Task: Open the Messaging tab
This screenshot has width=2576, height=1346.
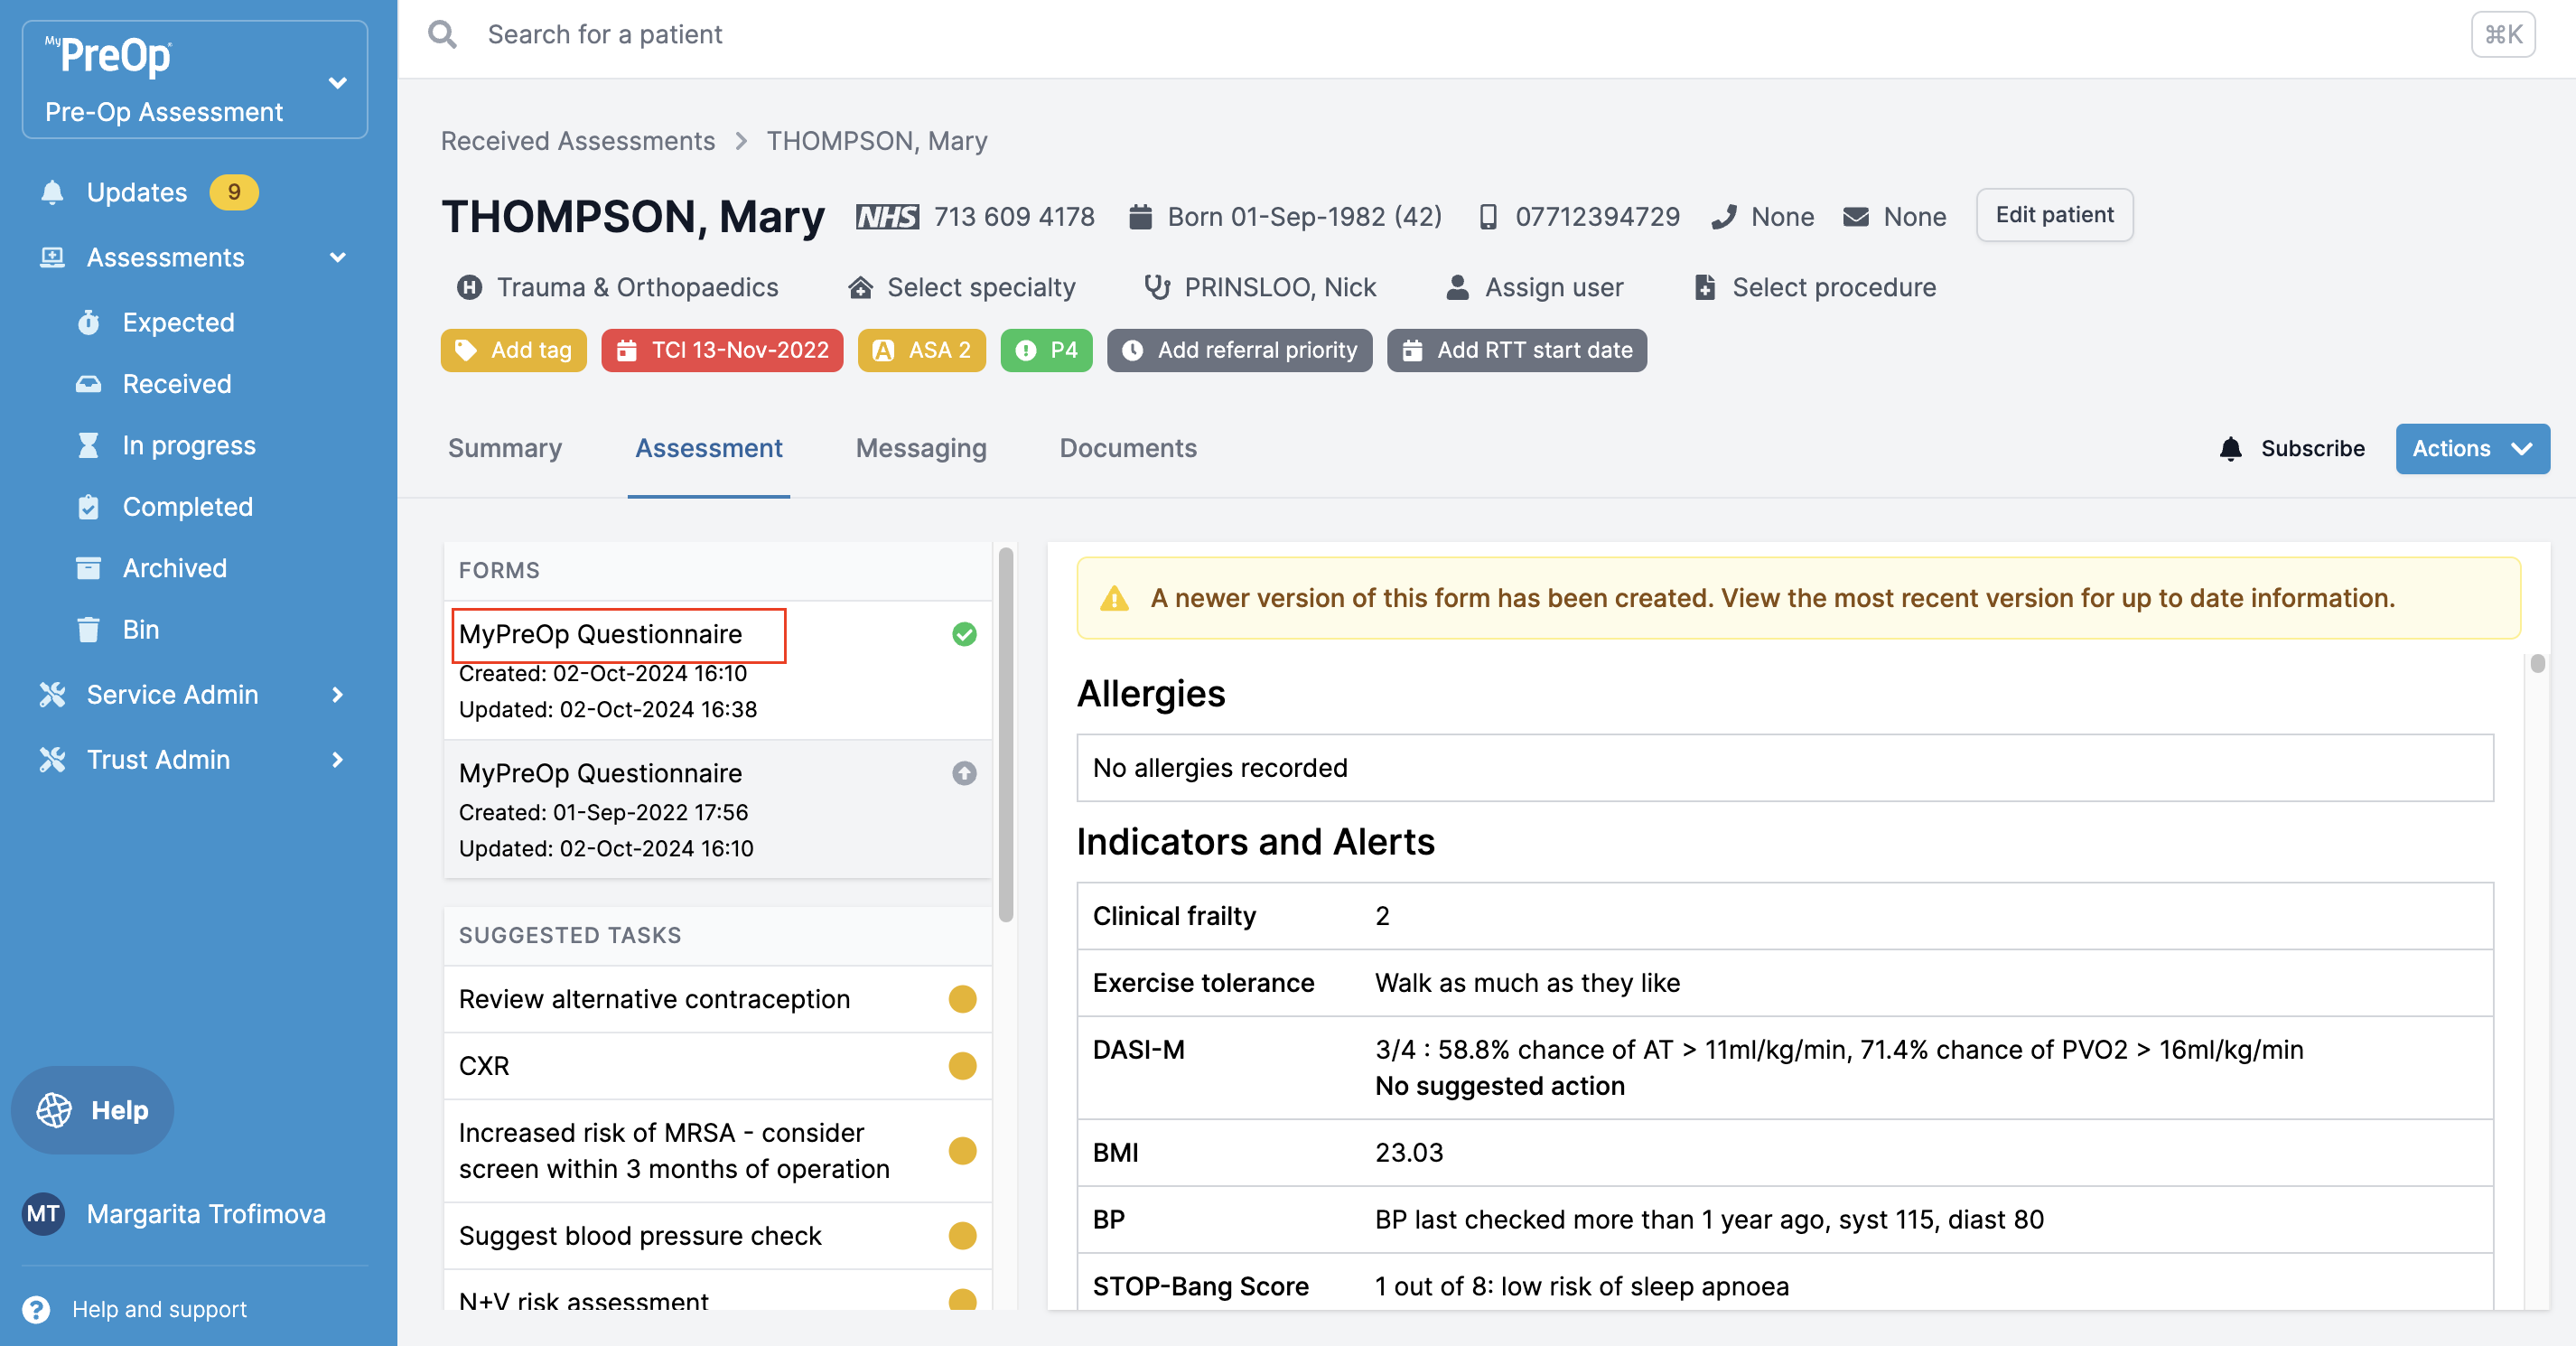Action: [920, 448]
